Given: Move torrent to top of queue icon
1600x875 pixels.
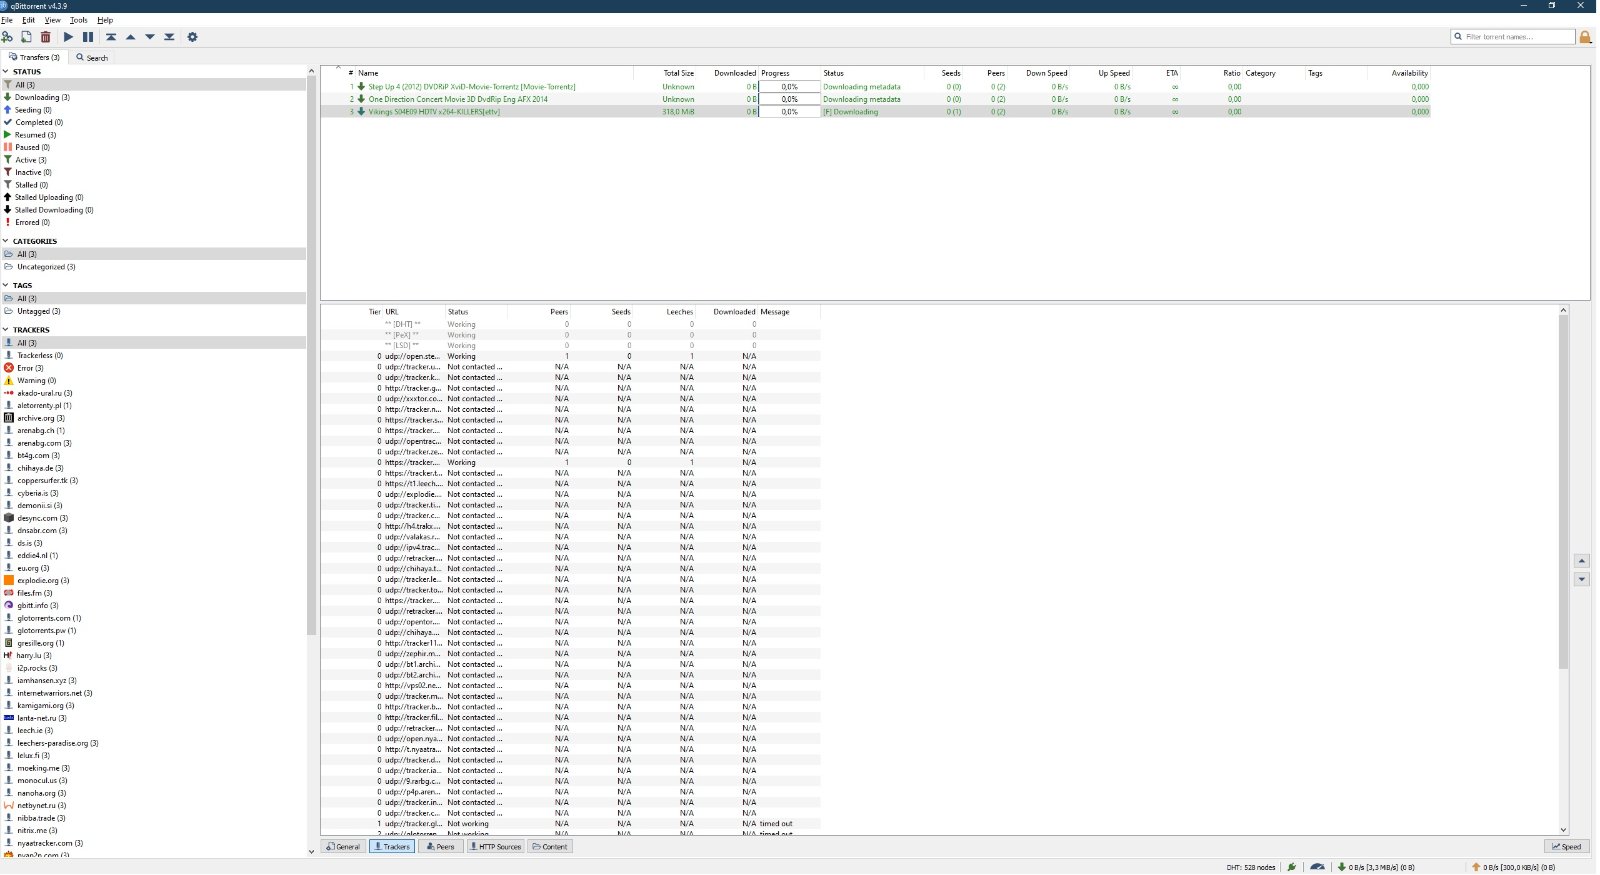Looking at the screenshot, I should pos(111,37).
